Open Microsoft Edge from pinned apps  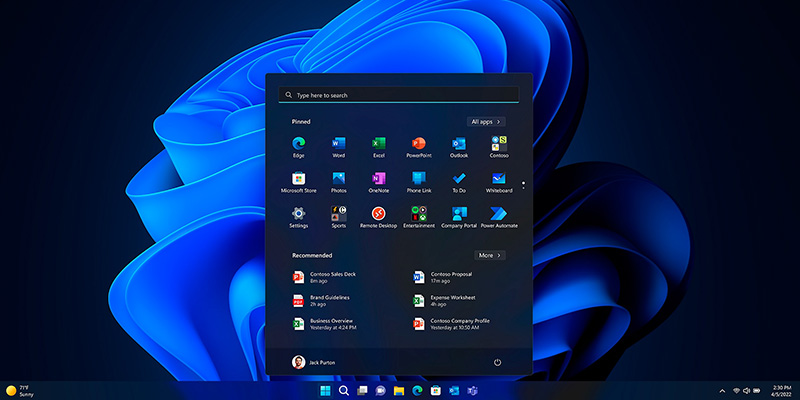point(298,145)
